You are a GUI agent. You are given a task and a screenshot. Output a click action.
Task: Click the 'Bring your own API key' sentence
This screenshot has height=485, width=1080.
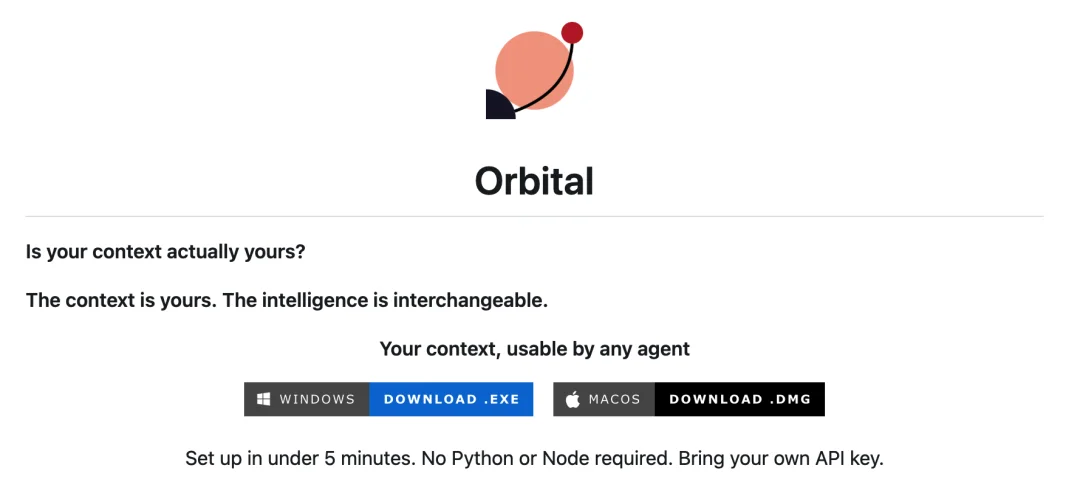[781, 458]
